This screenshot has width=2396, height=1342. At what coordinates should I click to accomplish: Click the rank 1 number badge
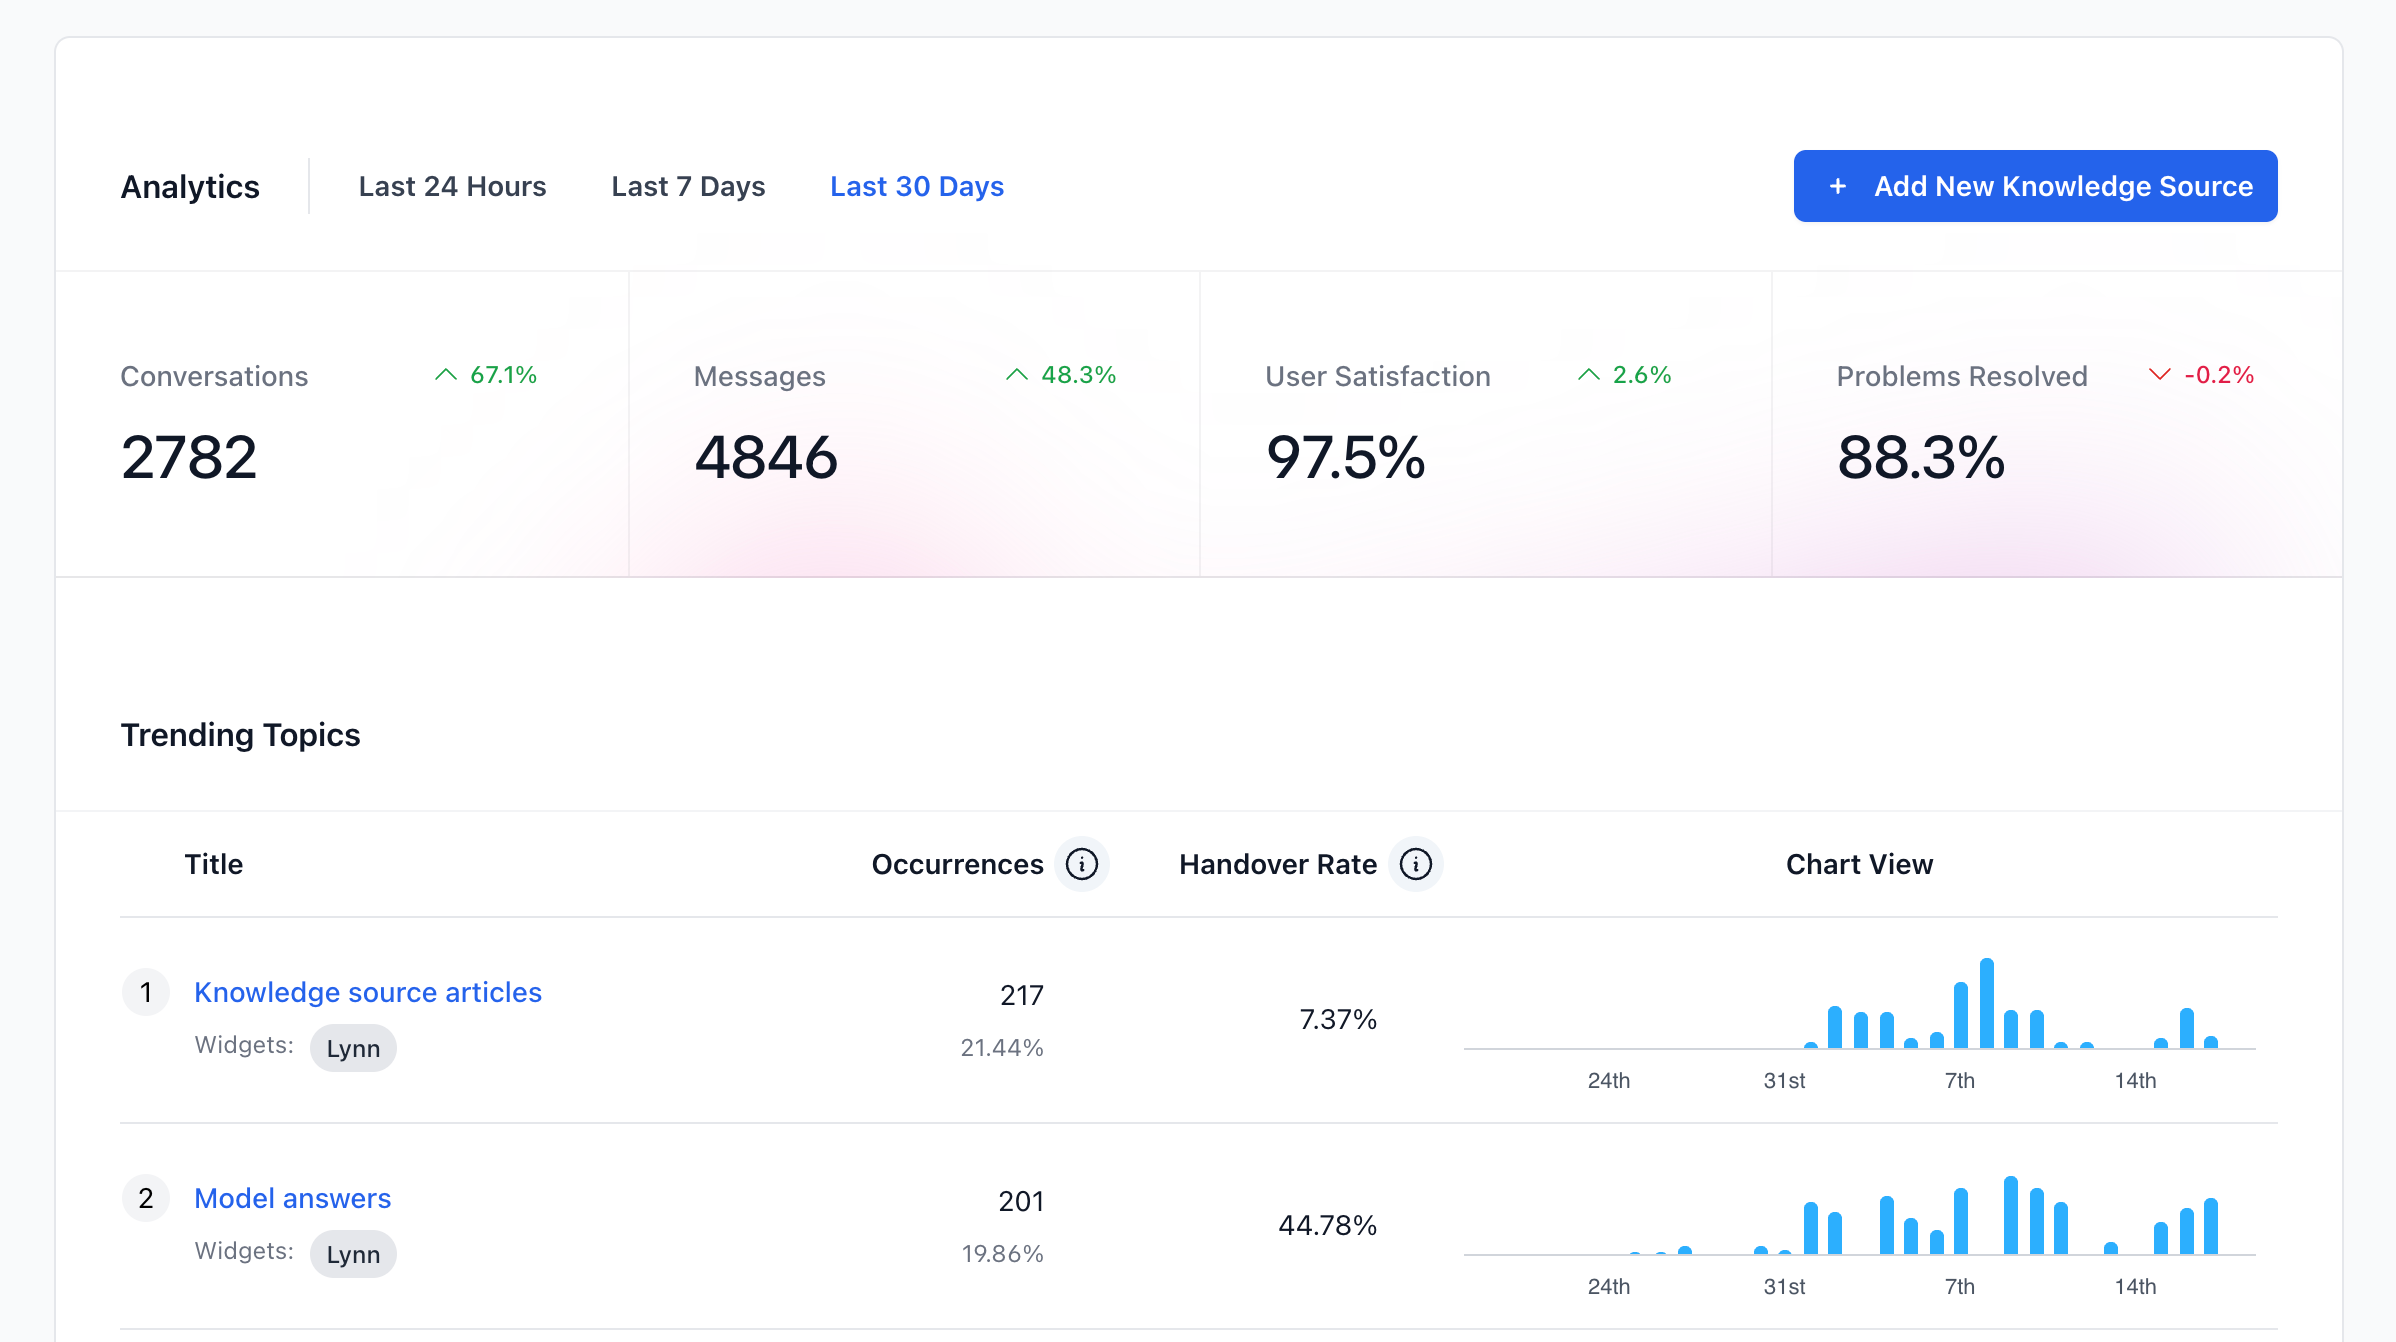[146, 992]
